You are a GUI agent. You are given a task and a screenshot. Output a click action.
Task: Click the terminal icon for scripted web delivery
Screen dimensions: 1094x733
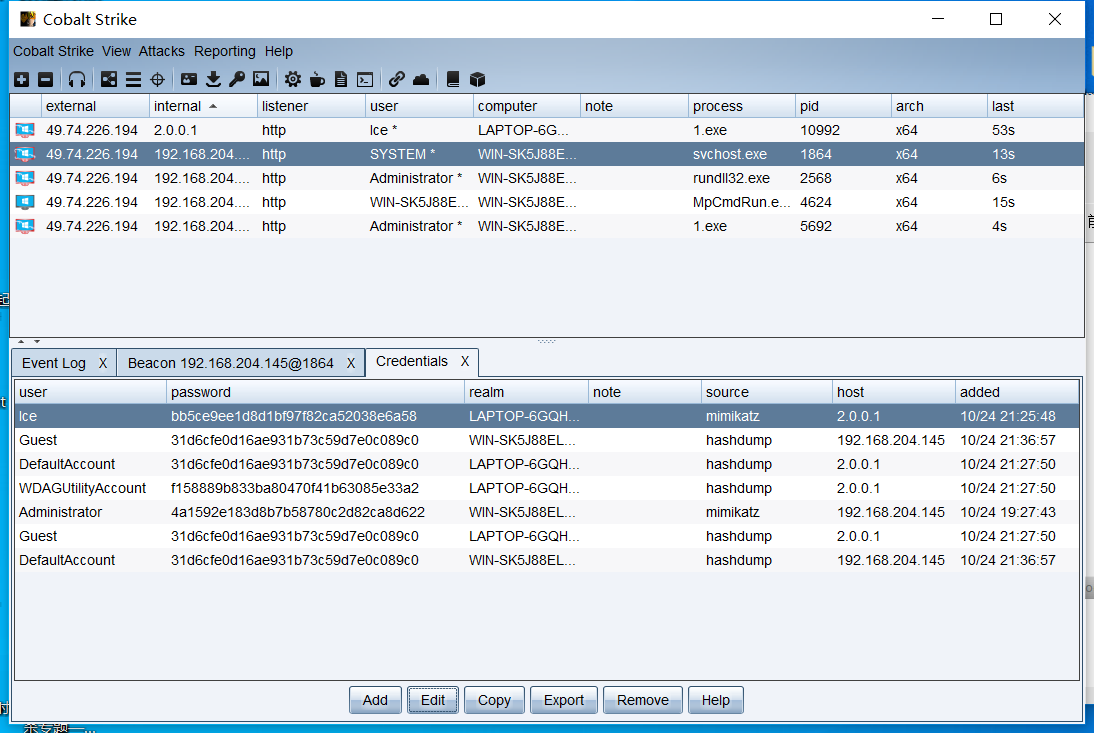(x=365, y=80)
